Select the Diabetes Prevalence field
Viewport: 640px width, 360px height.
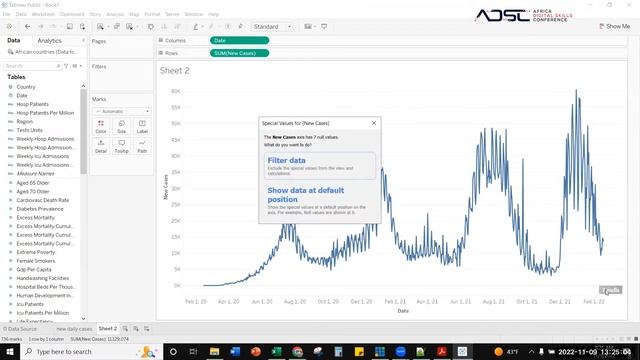click(40, 209)
